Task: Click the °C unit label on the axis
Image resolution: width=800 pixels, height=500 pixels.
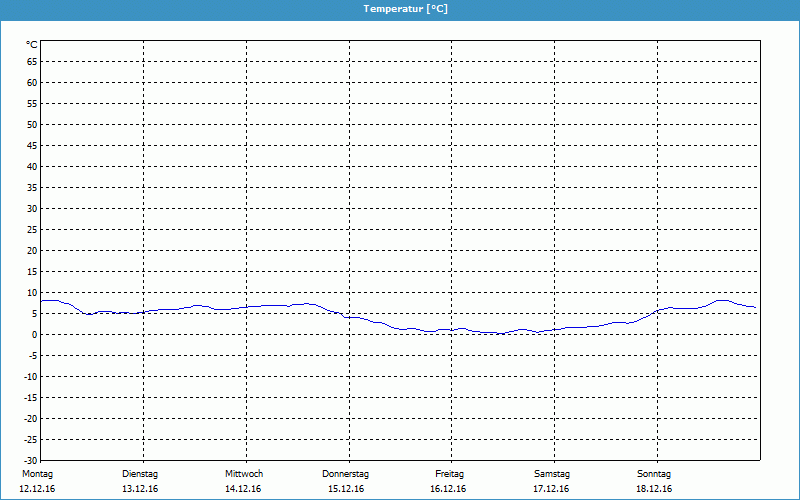Action: 32,45
